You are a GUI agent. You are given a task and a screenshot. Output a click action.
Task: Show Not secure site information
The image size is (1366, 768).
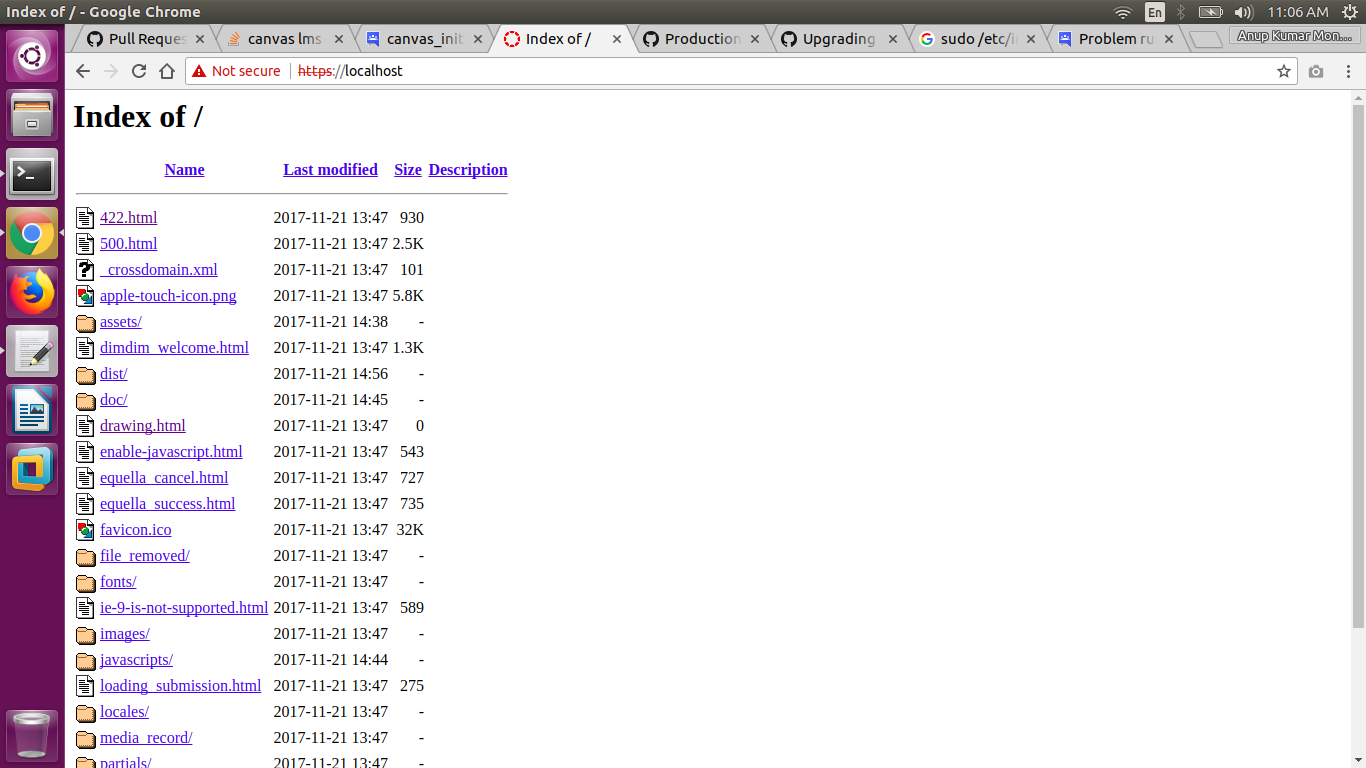coord(236,71)
